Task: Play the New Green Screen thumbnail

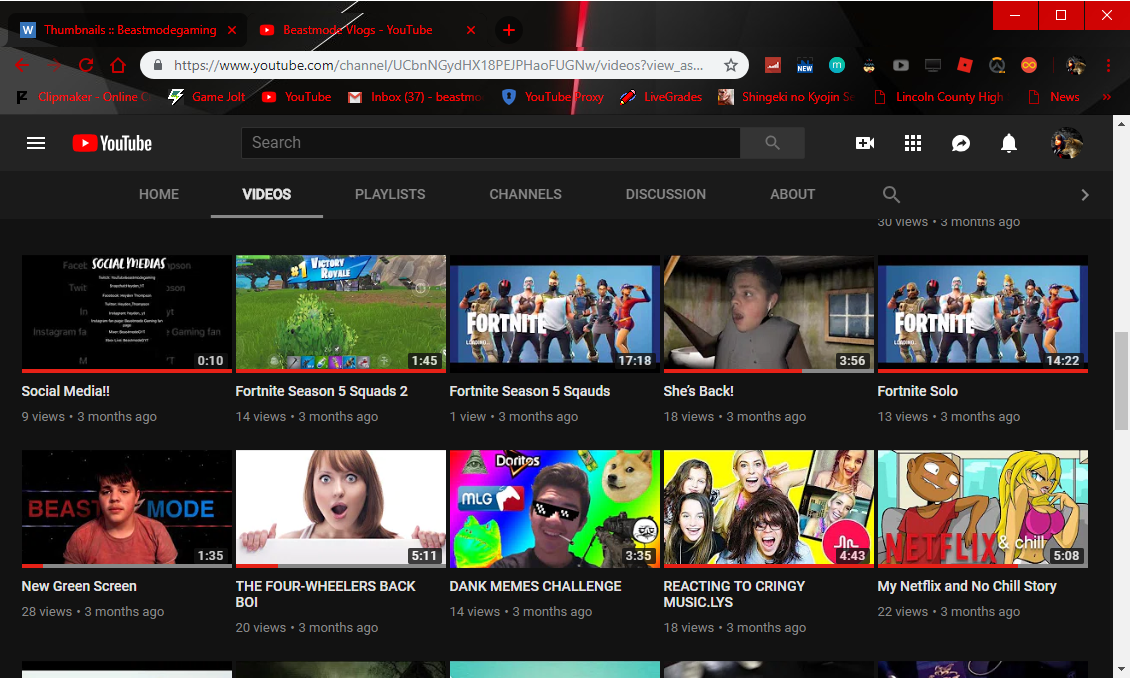Action: pyautogui.click(x=127, y=509)
